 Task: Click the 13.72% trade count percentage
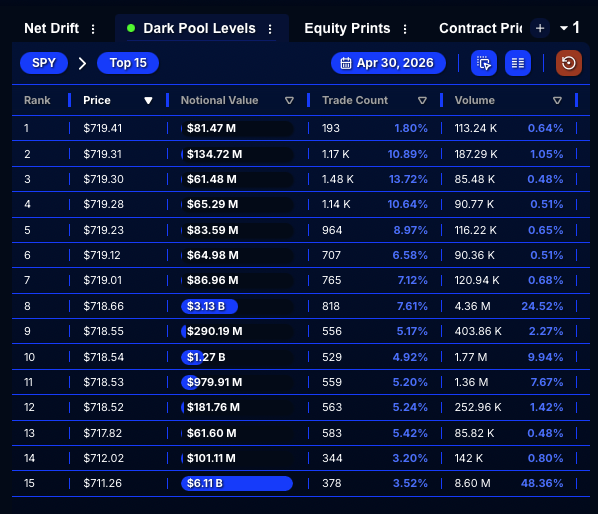(x=408, y=179)
